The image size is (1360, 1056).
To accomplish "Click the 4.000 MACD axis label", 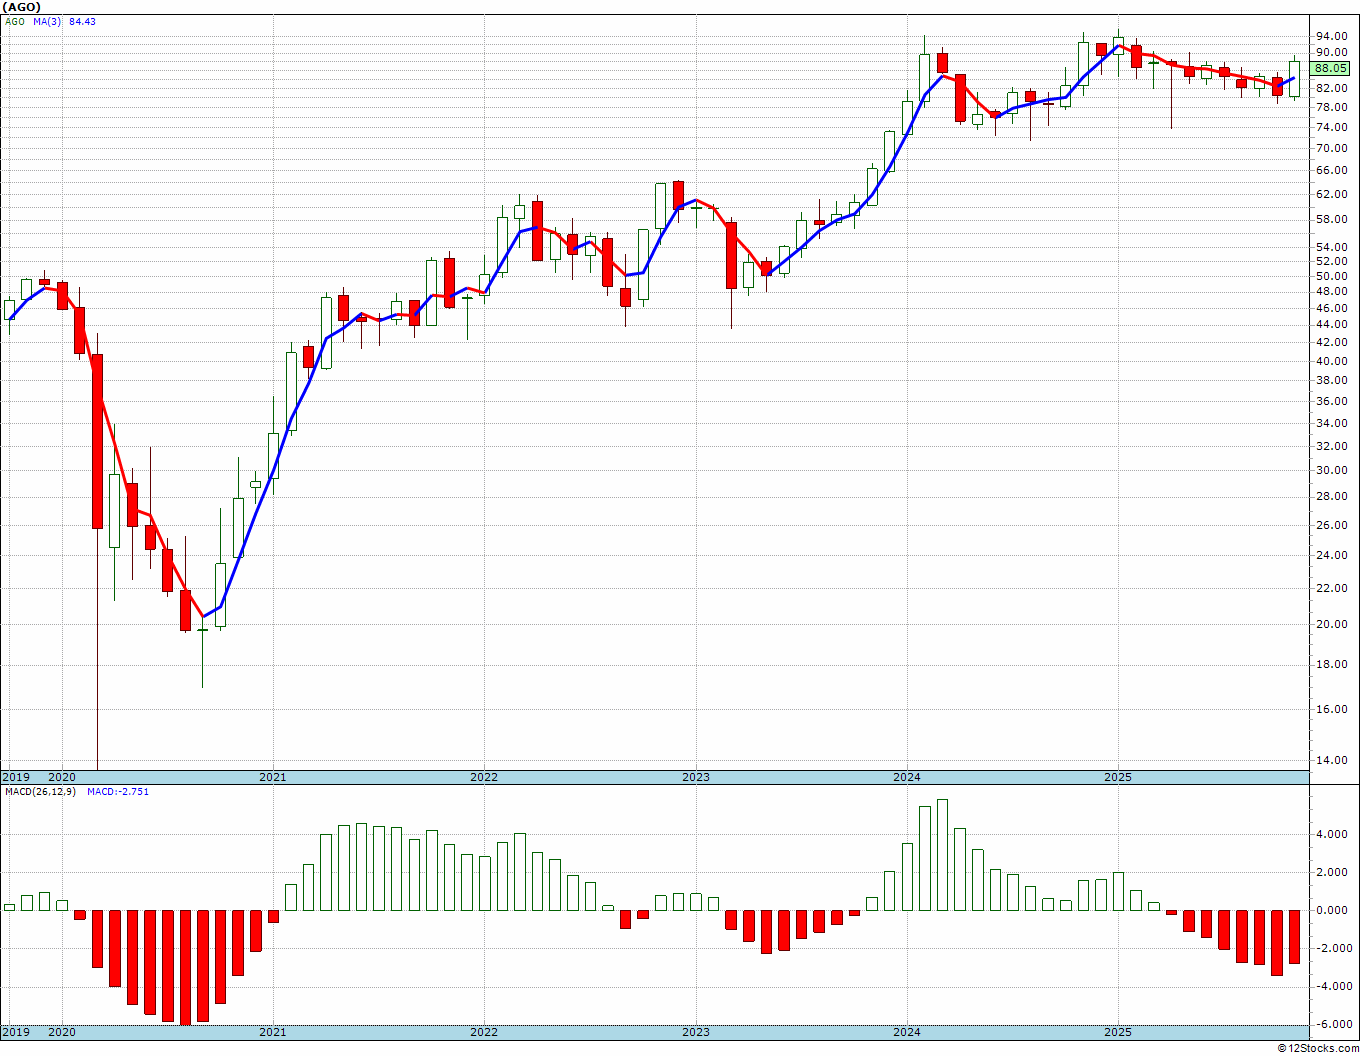I will (x=1331, y=834).
